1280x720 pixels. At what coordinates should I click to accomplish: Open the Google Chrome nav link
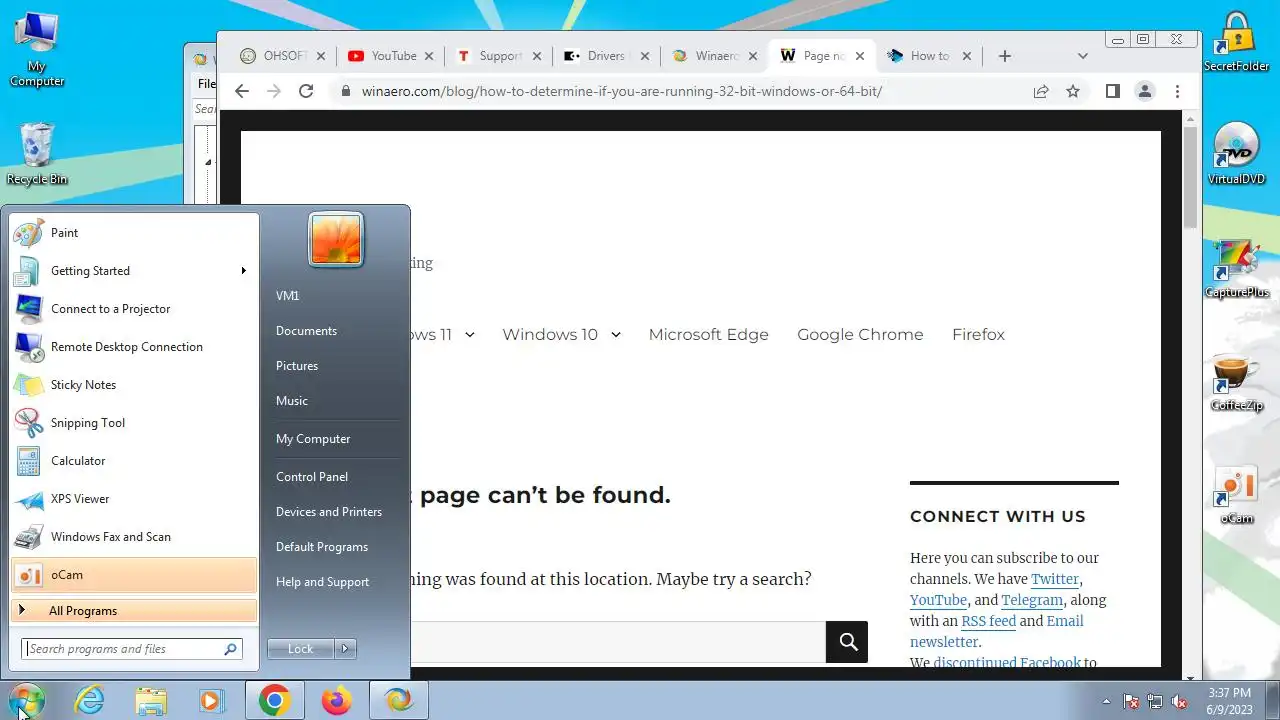tap(860, 335)
